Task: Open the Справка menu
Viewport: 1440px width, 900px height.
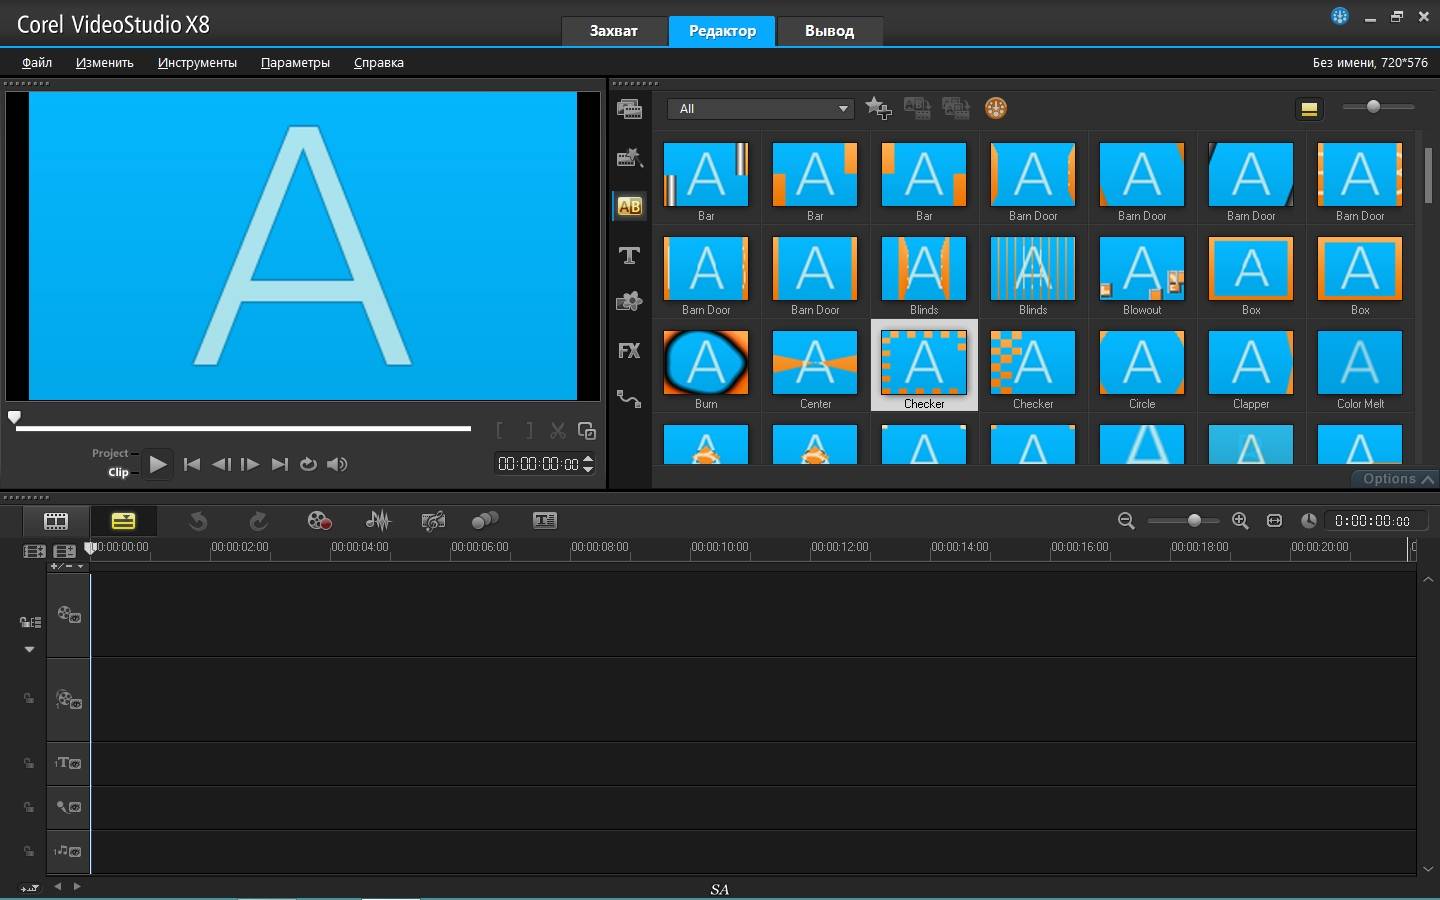Action: (x=379, y=62)
